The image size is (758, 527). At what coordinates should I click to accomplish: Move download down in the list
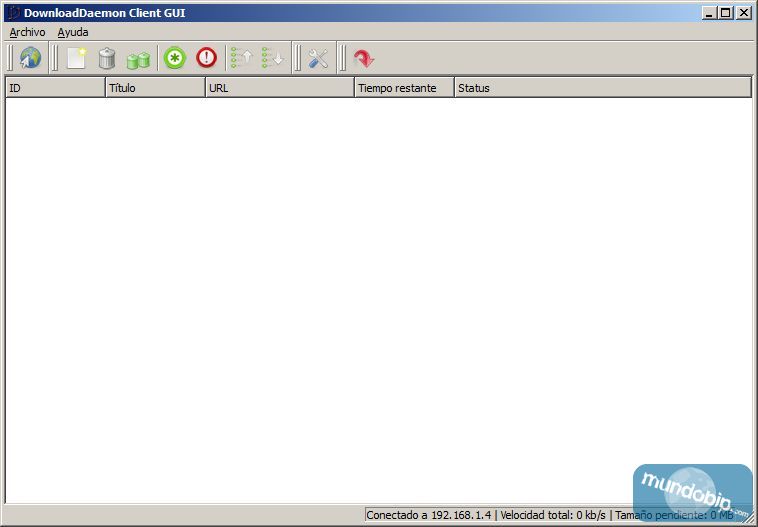(273, 58)
